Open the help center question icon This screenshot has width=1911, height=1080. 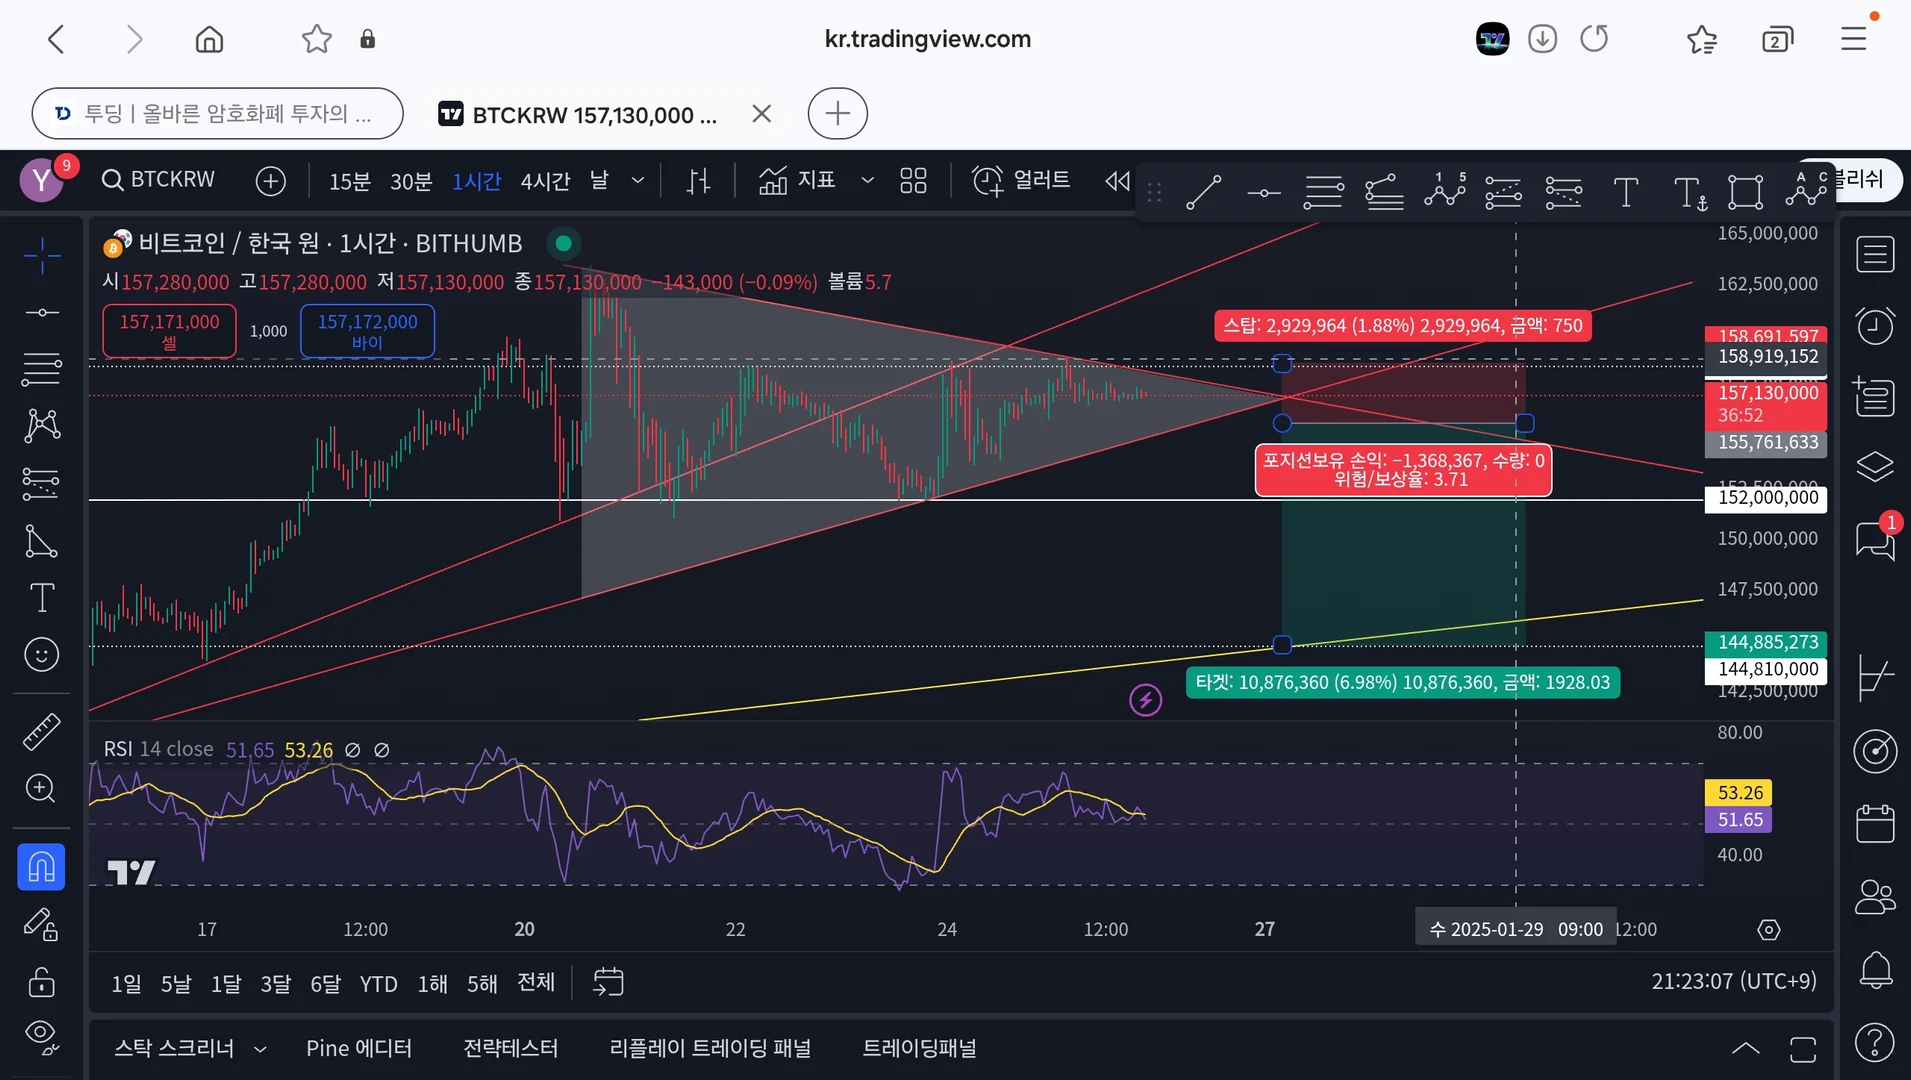1875,1042
